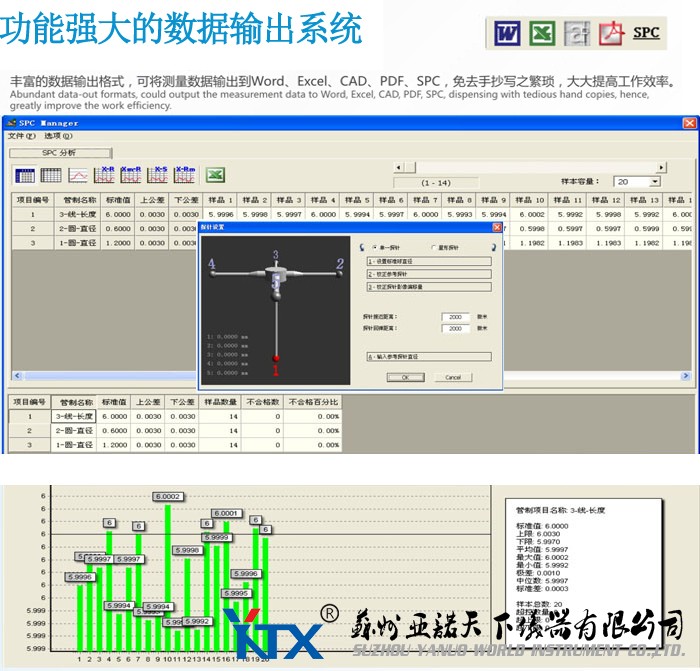700x671 pixels.
Task: Open the X-R control chart icon
Action: pos(104,175)
